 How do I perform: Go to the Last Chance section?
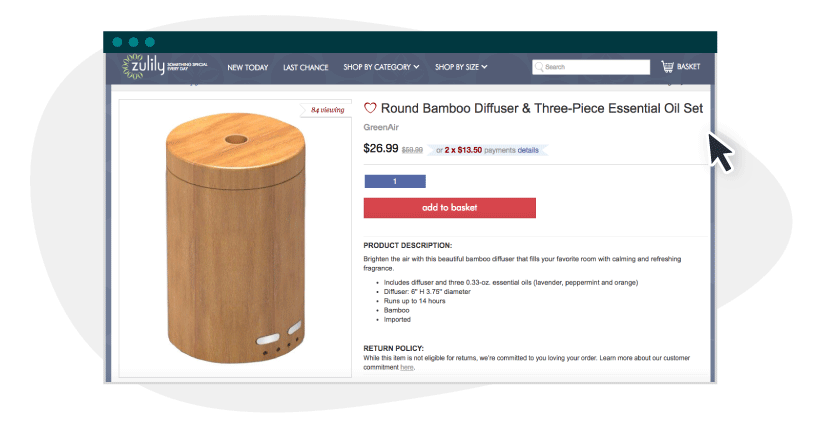[x=305, y=67]
